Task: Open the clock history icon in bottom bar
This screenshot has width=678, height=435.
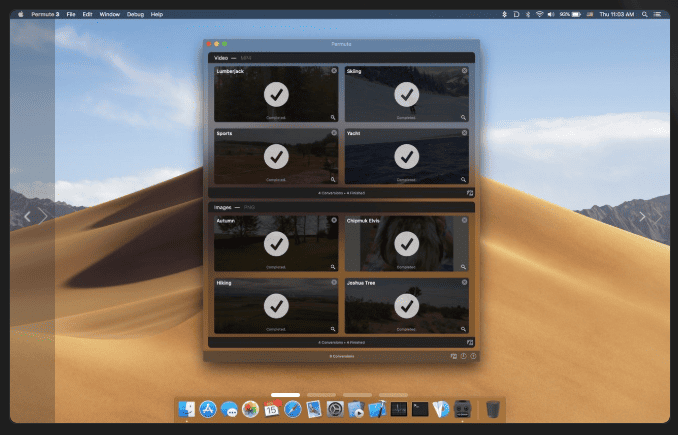Action: (x=464, y=356)
